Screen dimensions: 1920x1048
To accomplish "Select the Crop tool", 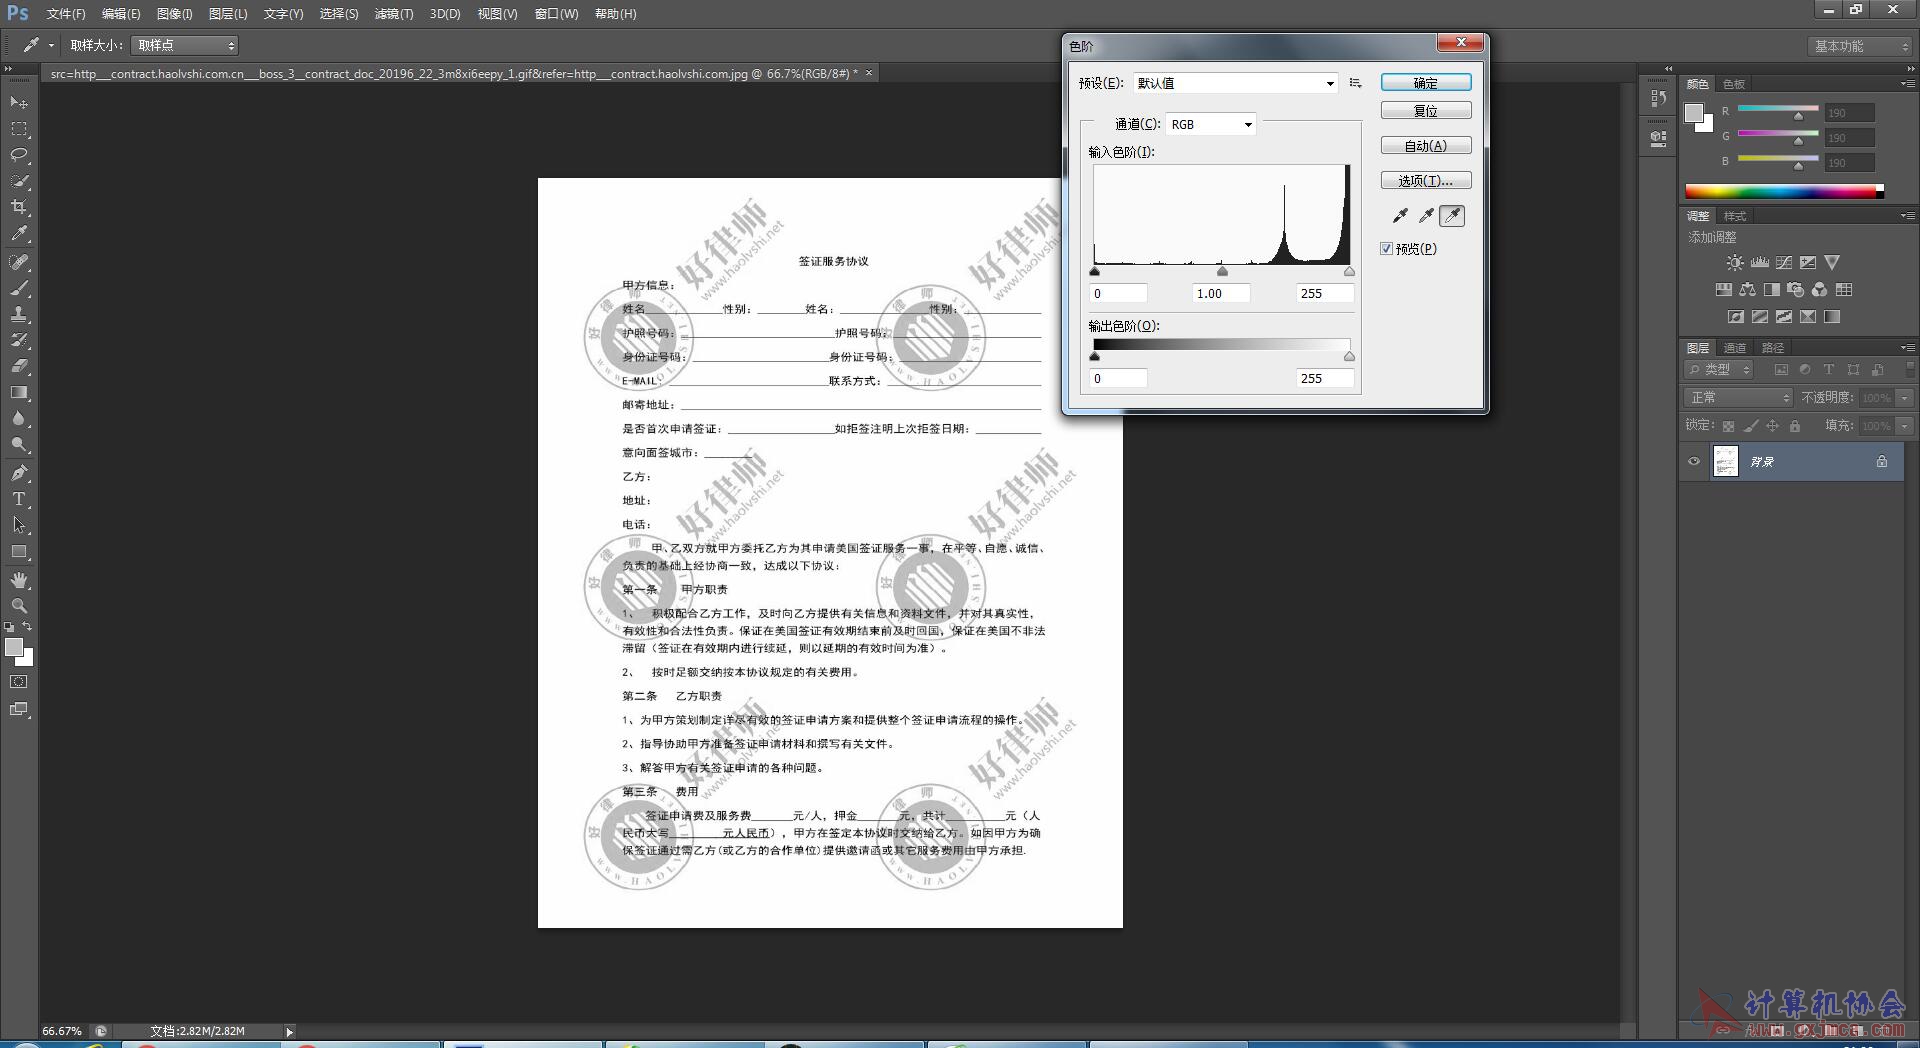I will click(19, 207).
